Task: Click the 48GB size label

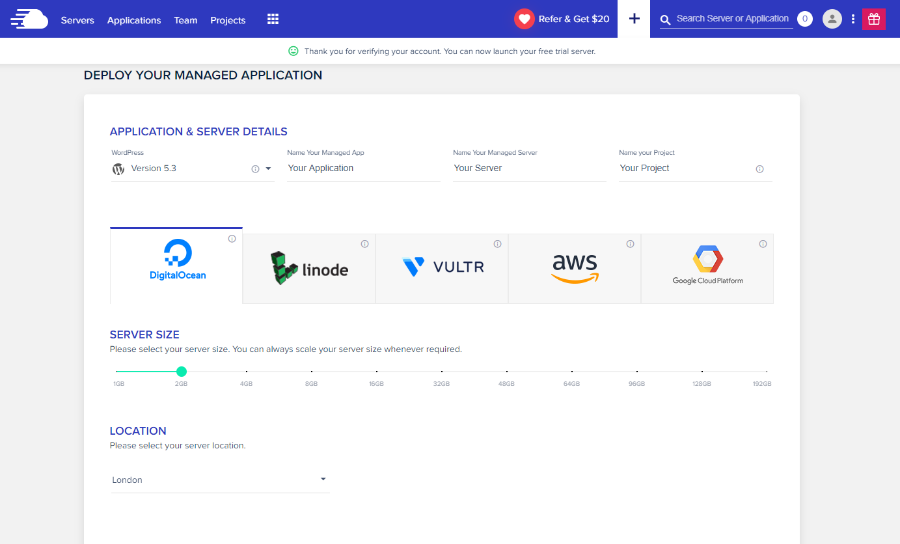Action: (506, 383)
